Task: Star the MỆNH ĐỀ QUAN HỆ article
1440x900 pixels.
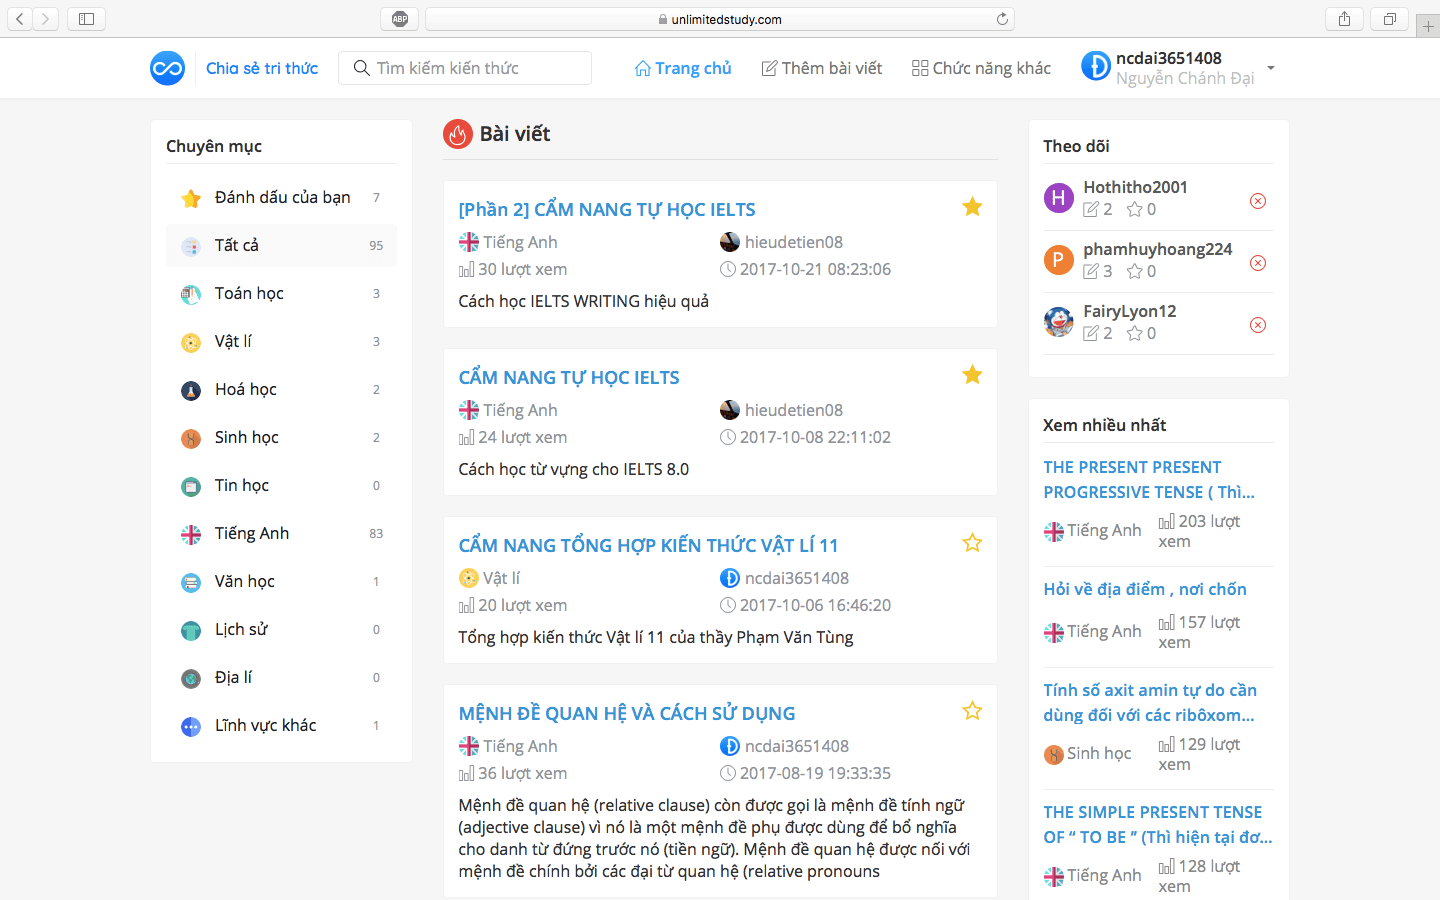Action: pos(972,711)
